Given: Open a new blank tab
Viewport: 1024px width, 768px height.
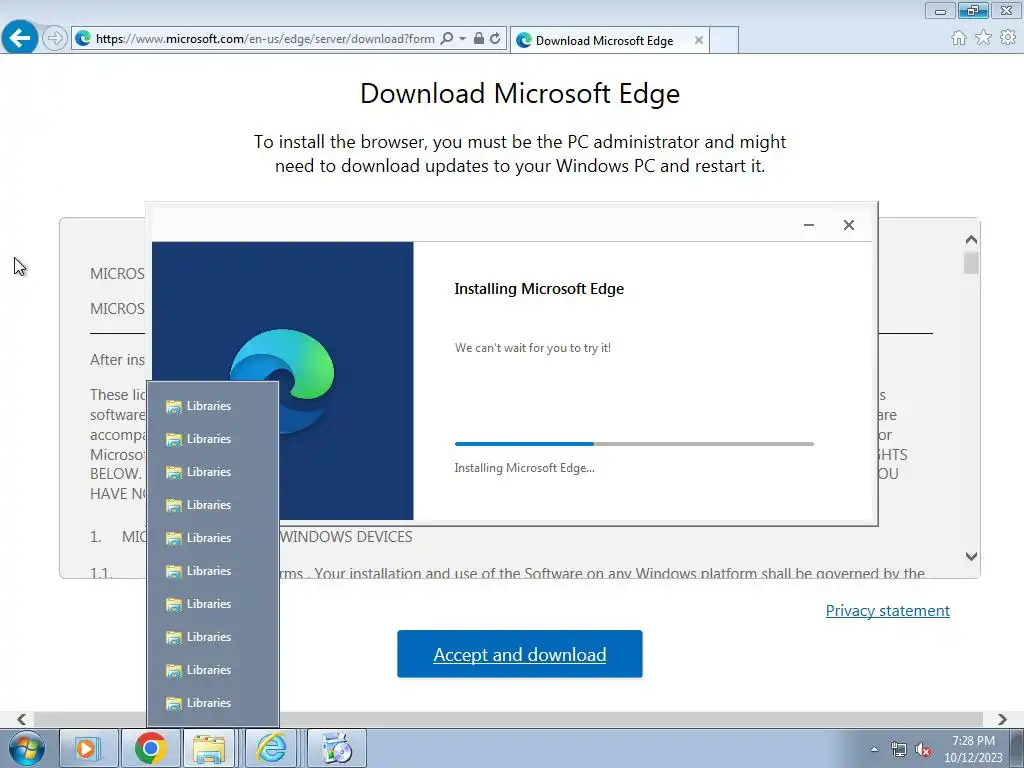Looking at the screenshot, I should coord(724,40).
